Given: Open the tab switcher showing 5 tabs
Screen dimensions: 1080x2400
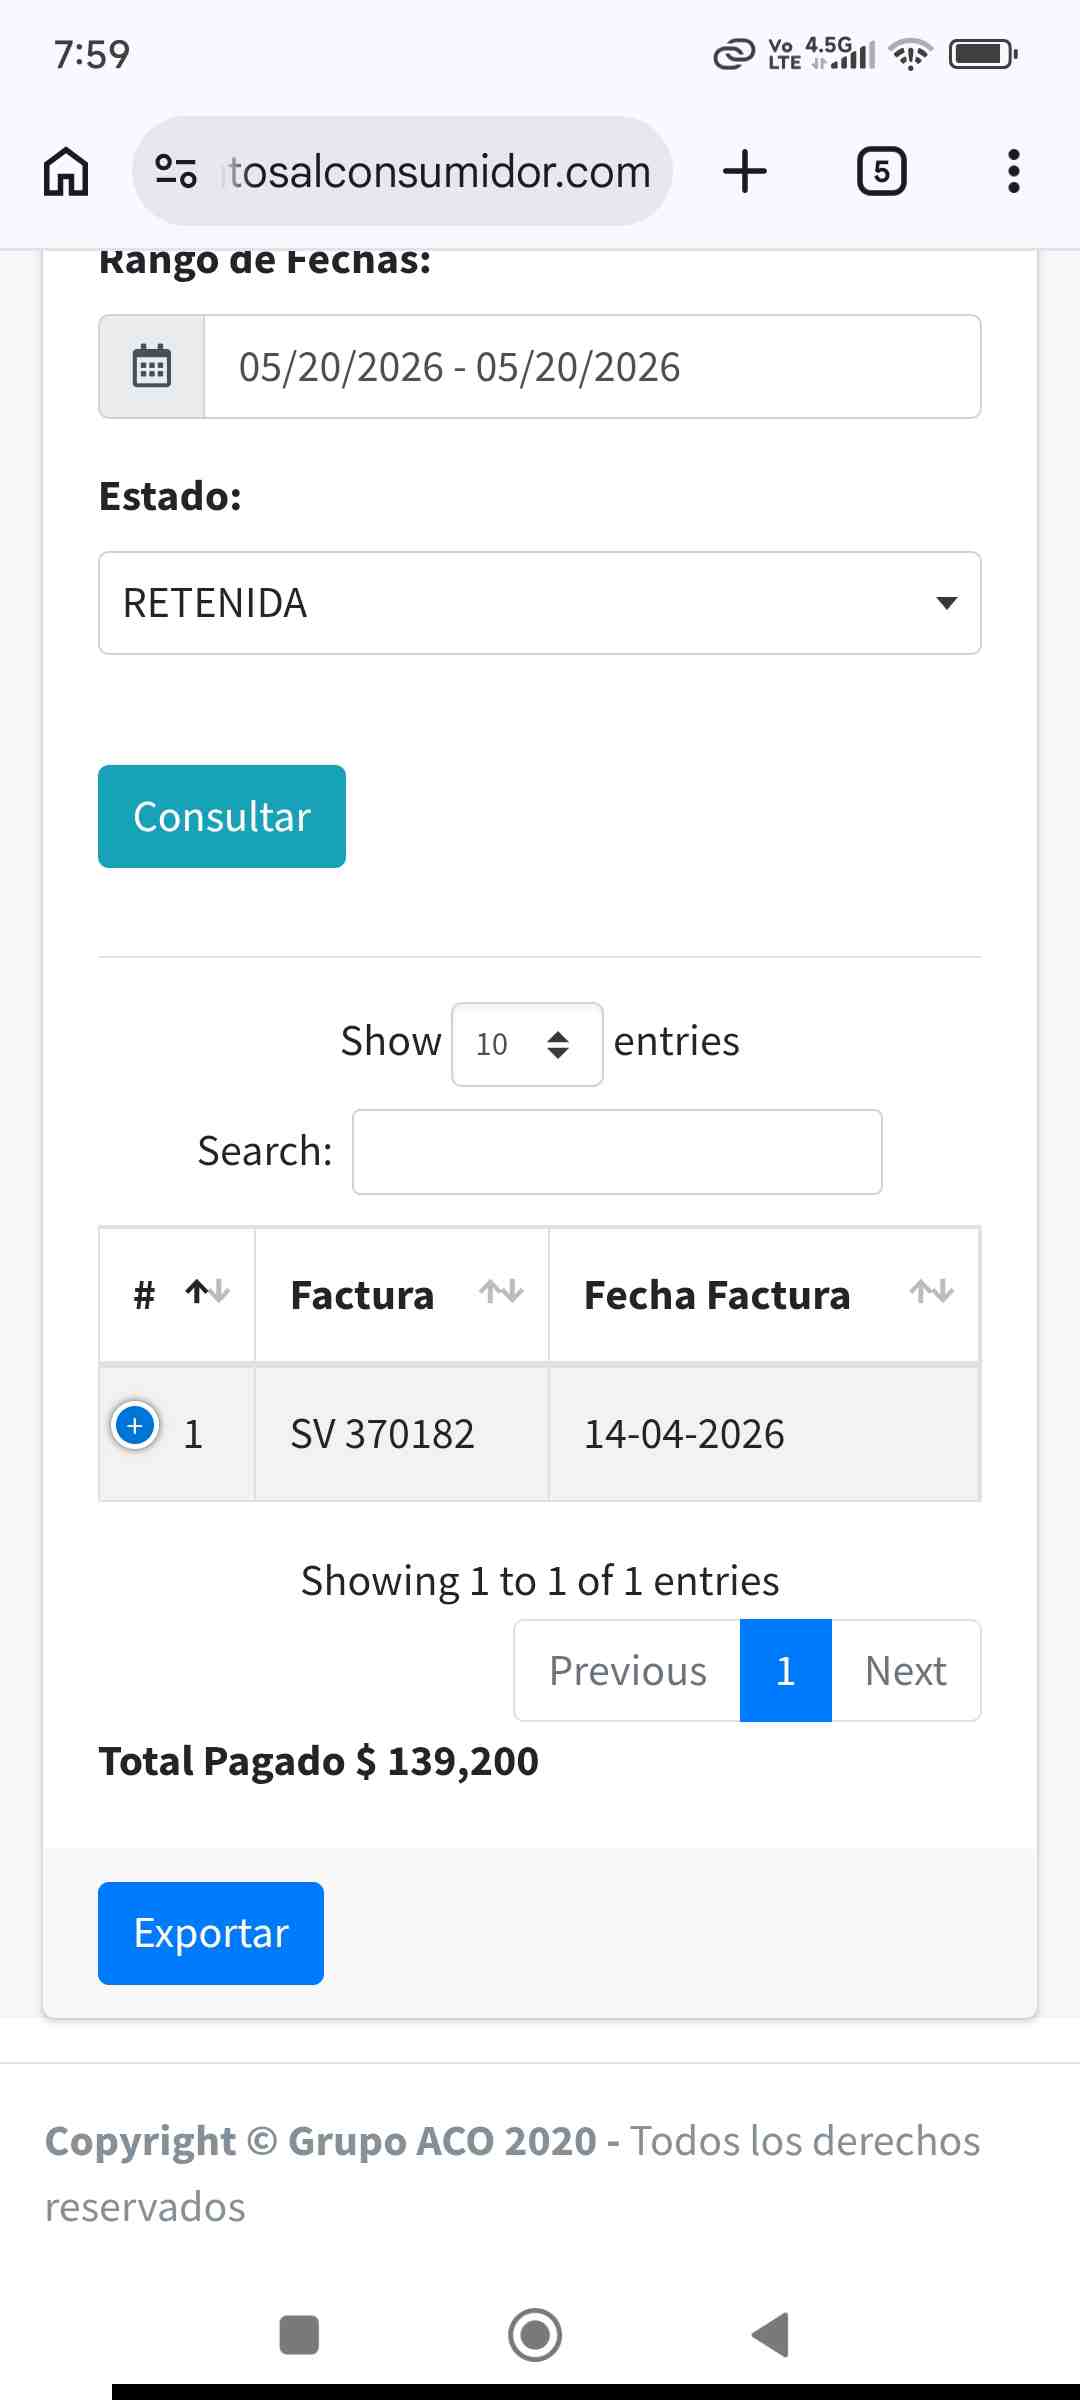Looking at the screenshot, I should (x=881, y=171).
